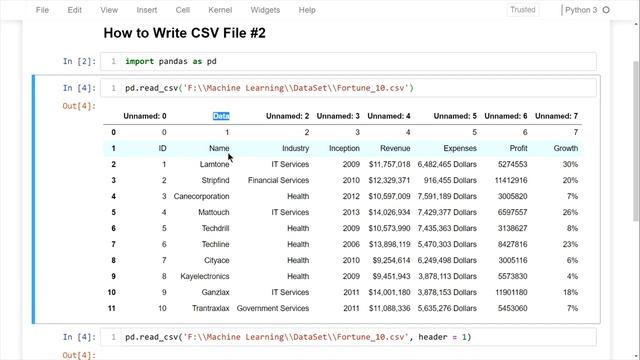Click the highlighted Data column header
The height and width of the screenshot is (360, 640).
click(221, 116)
